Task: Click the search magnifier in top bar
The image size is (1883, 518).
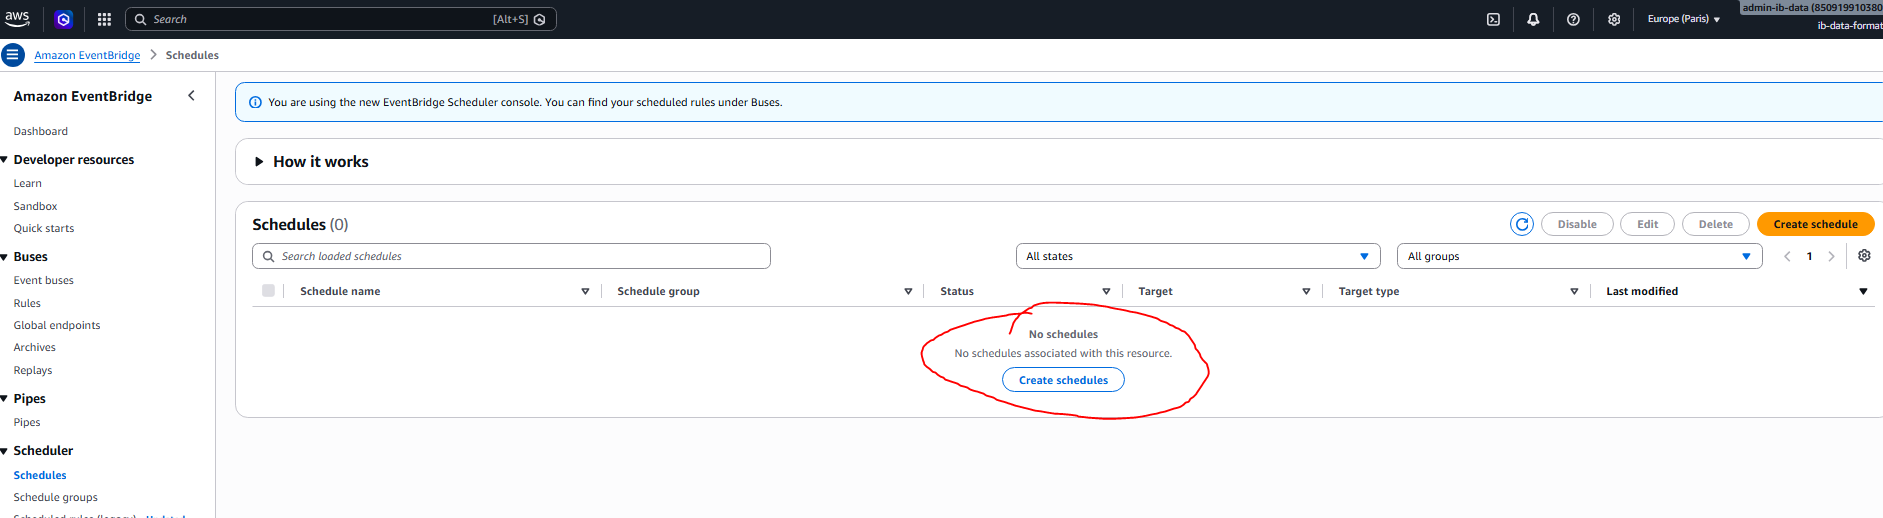Action: (141, 19)
